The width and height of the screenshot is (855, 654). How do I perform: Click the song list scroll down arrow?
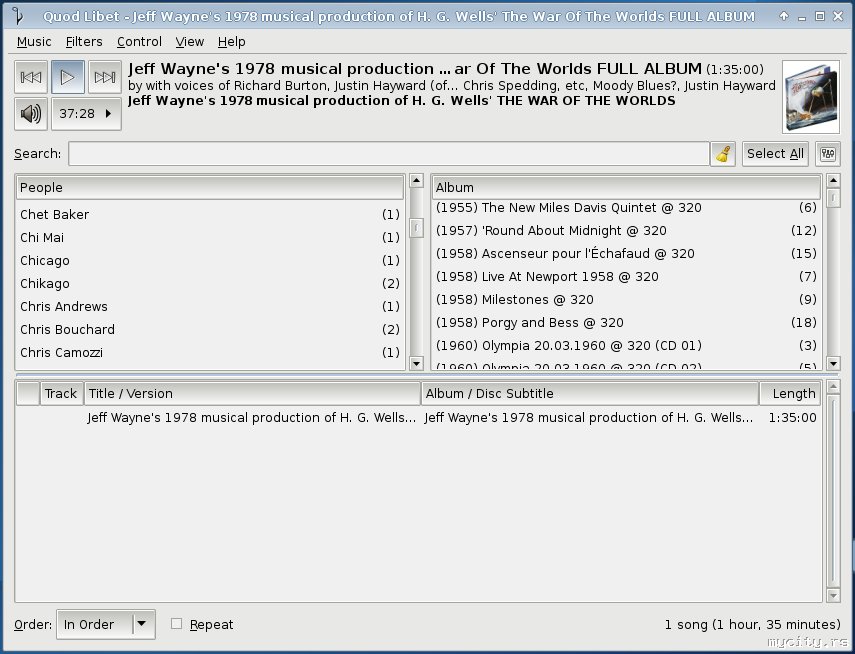833,595
